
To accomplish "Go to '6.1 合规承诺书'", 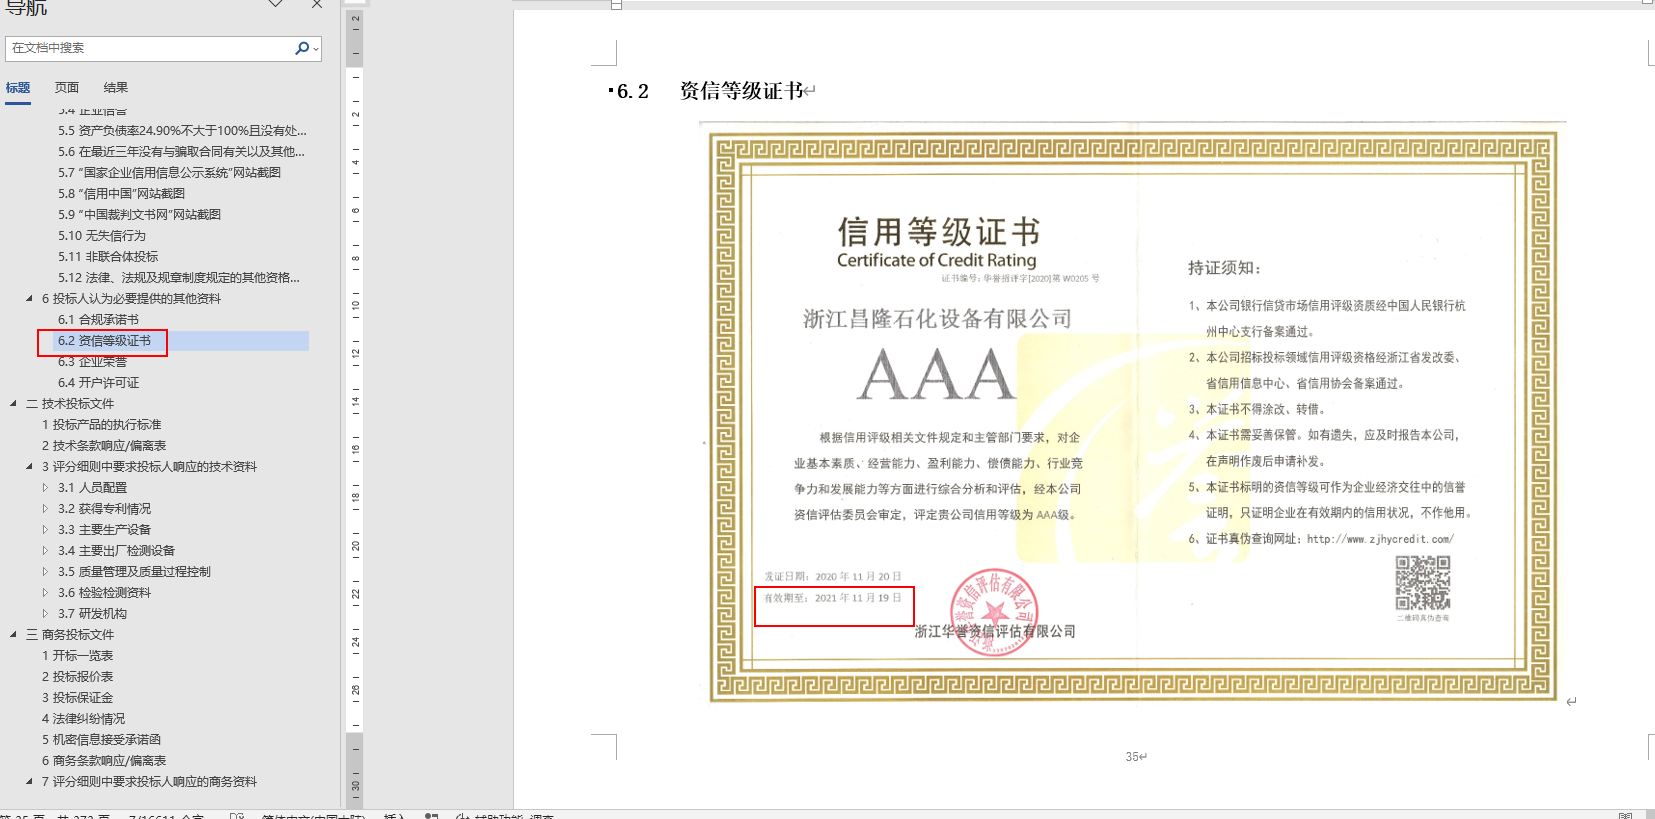I will 98,320.
